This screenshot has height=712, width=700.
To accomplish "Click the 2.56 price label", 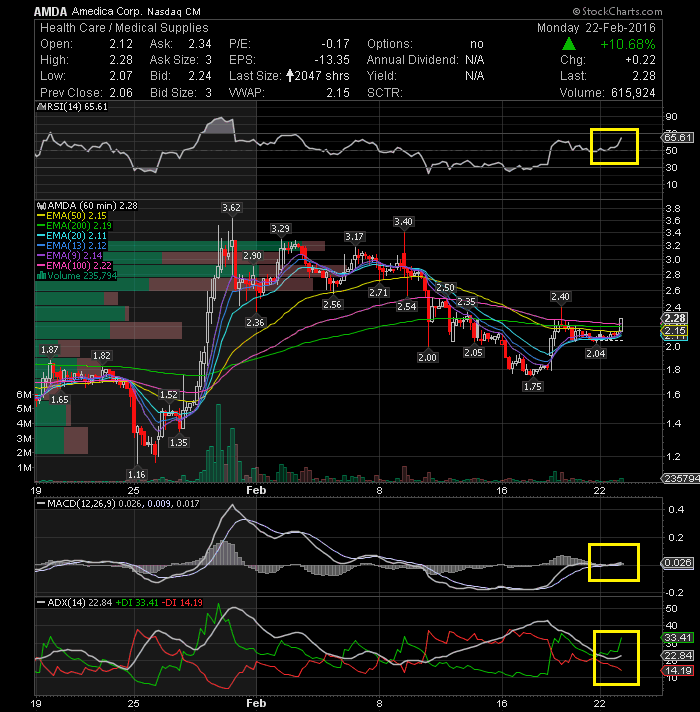I will [332, 304].
